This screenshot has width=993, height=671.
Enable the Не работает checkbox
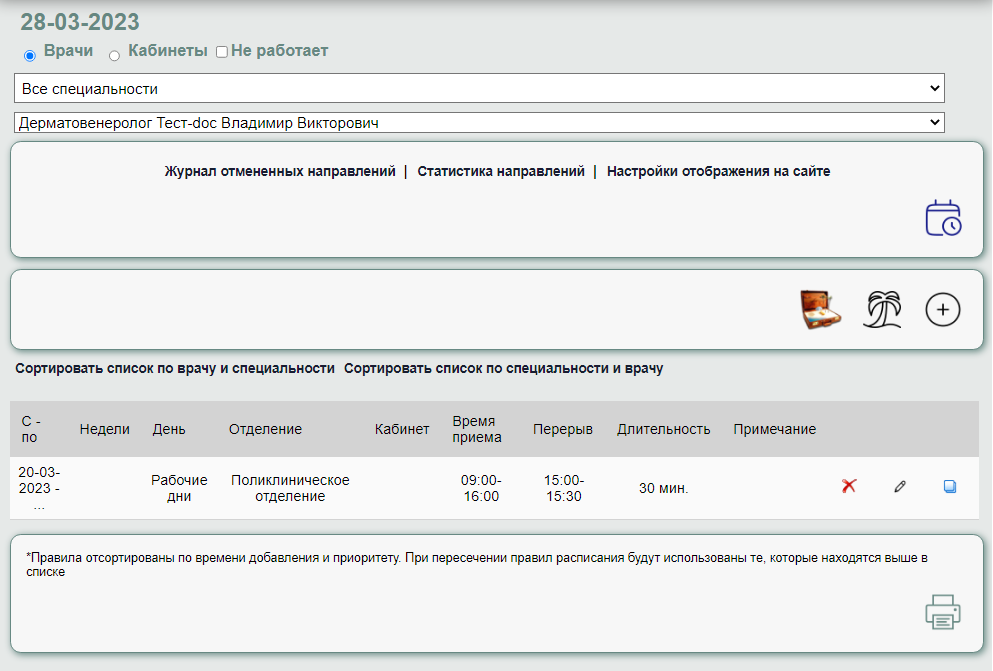pos(222,52)
